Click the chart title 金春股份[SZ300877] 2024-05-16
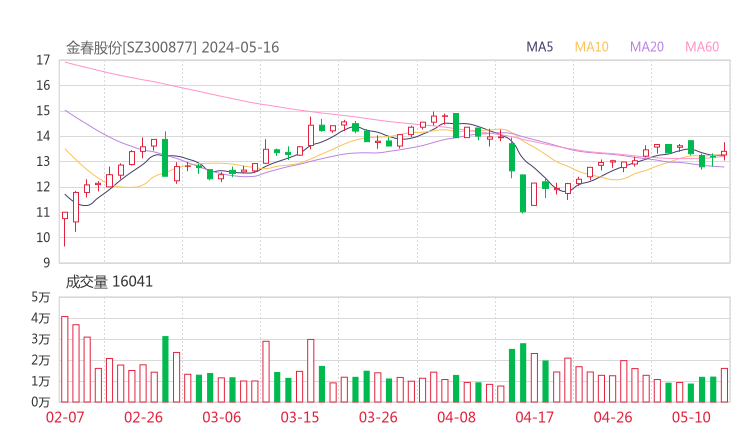Image resolution: width=740 pixels, height=440 pixels. point(172,47)
